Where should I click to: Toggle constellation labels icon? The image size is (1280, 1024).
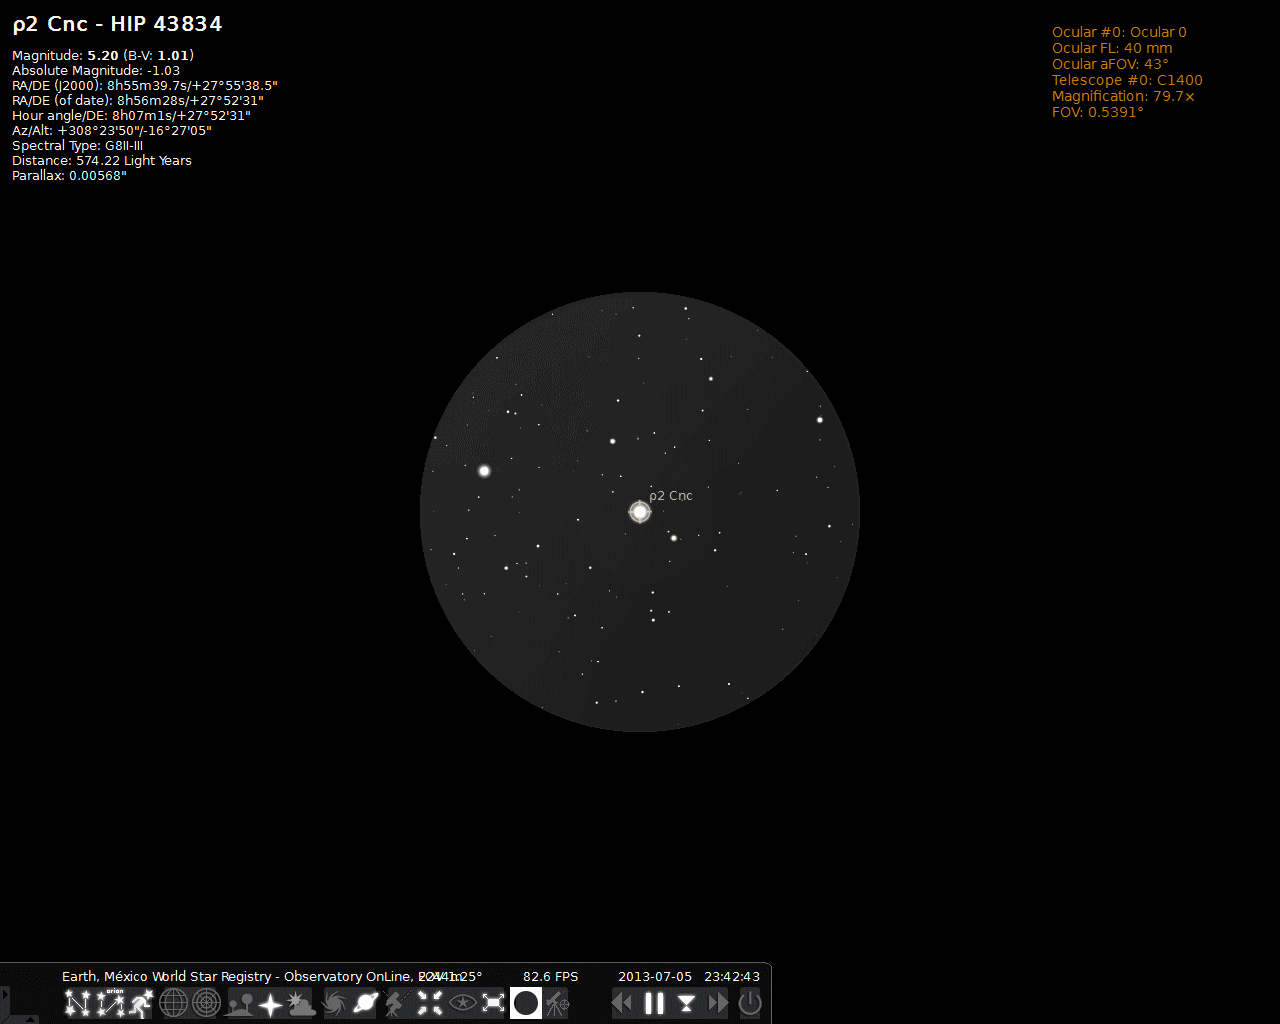click(x=110, y=1003)
